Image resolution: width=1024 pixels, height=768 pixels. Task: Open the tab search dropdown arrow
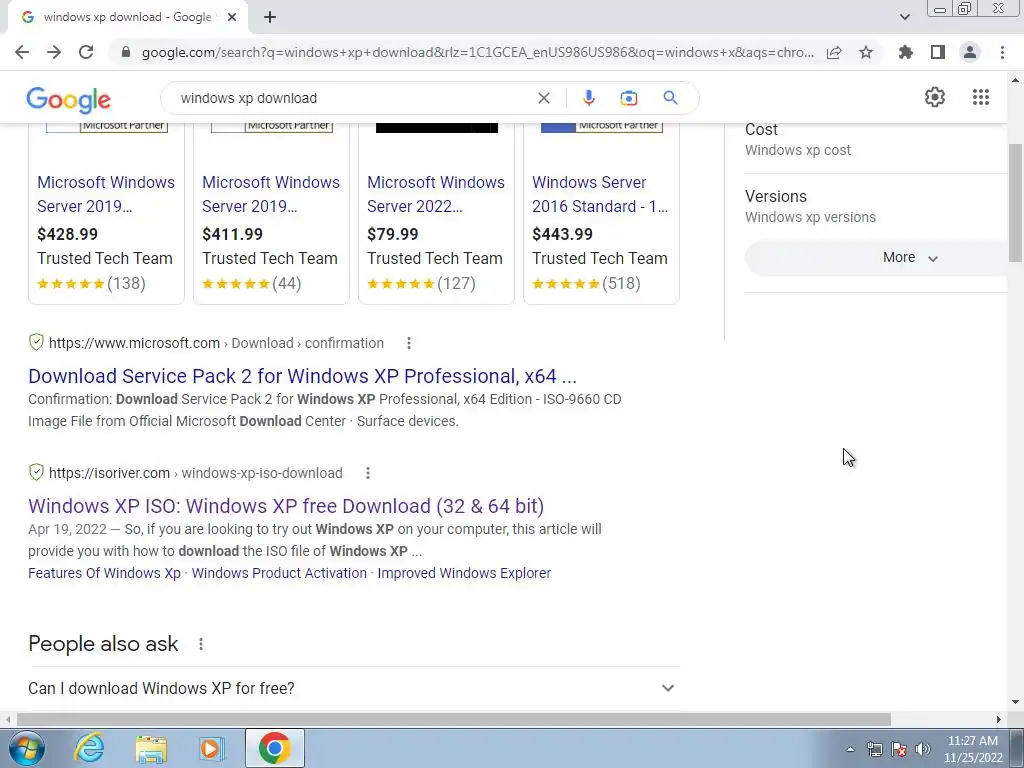[904, 17]
